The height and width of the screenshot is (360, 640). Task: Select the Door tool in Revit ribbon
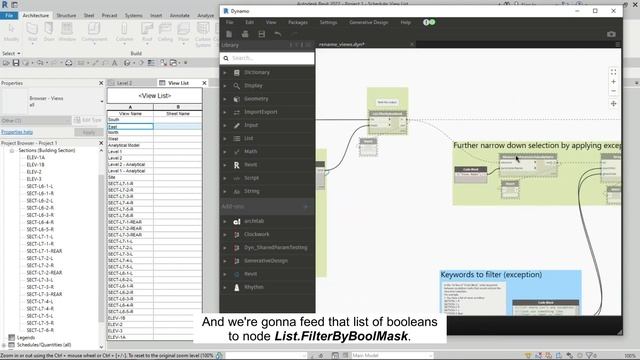[49, 32]
